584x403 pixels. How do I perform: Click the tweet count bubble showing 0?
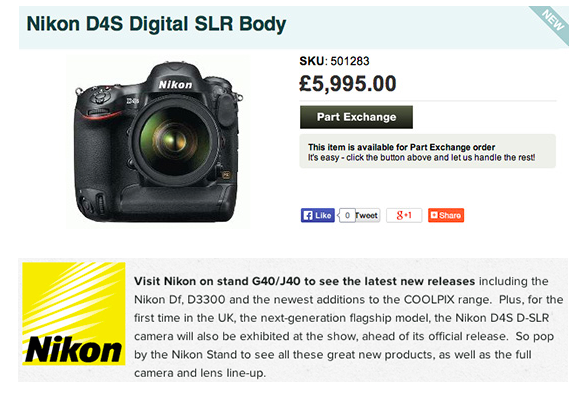(x=347, y=215)
